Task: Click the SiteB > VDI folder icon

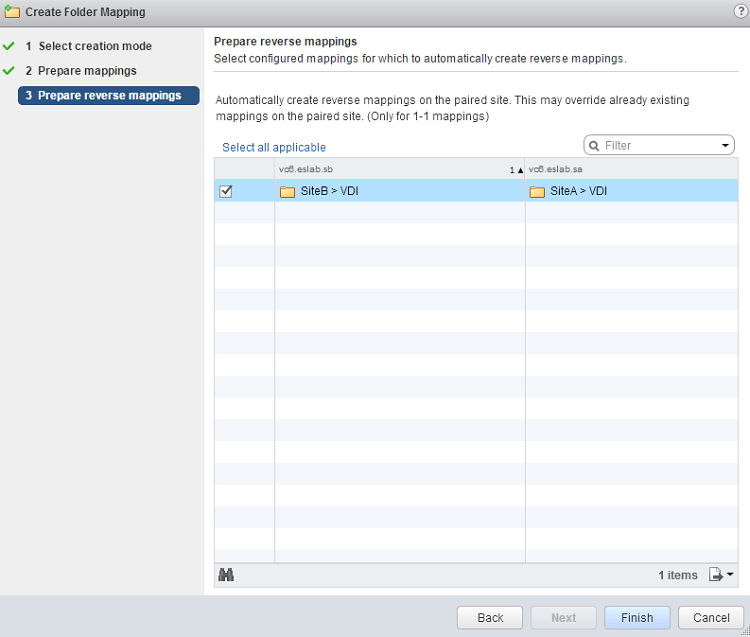Action: click(x=287, y=191)
